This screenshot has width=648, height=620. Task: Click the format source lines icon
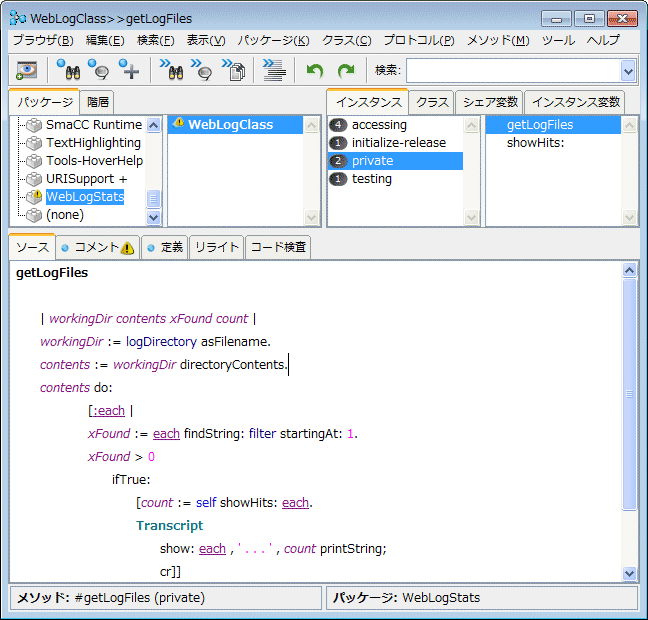273,70
